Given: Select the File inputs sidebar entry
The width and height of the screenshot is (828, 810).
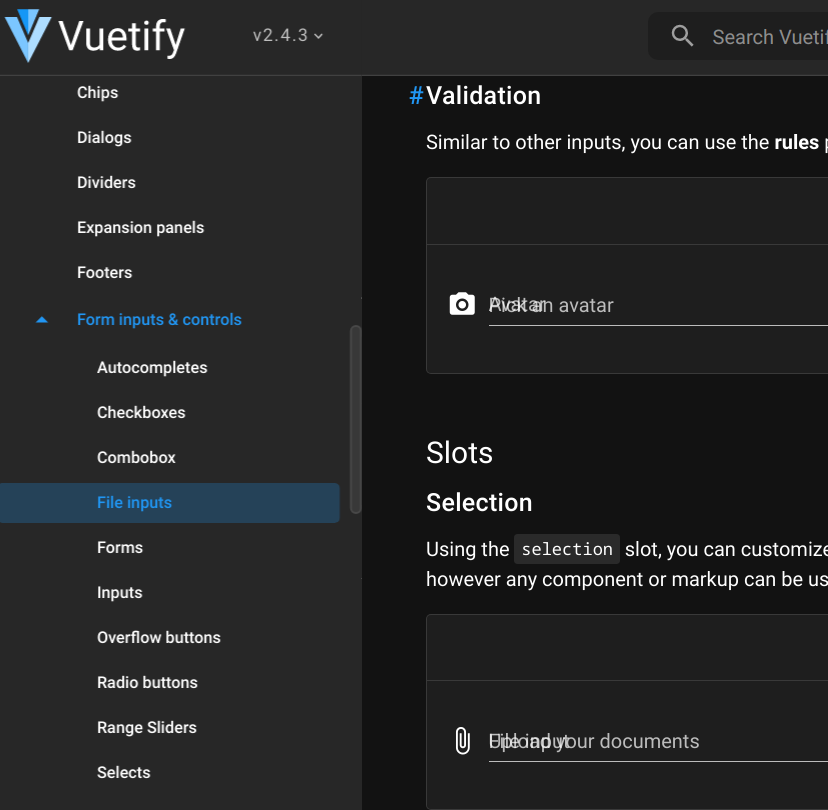Looking at the screenshot, I should click(134, 502).
